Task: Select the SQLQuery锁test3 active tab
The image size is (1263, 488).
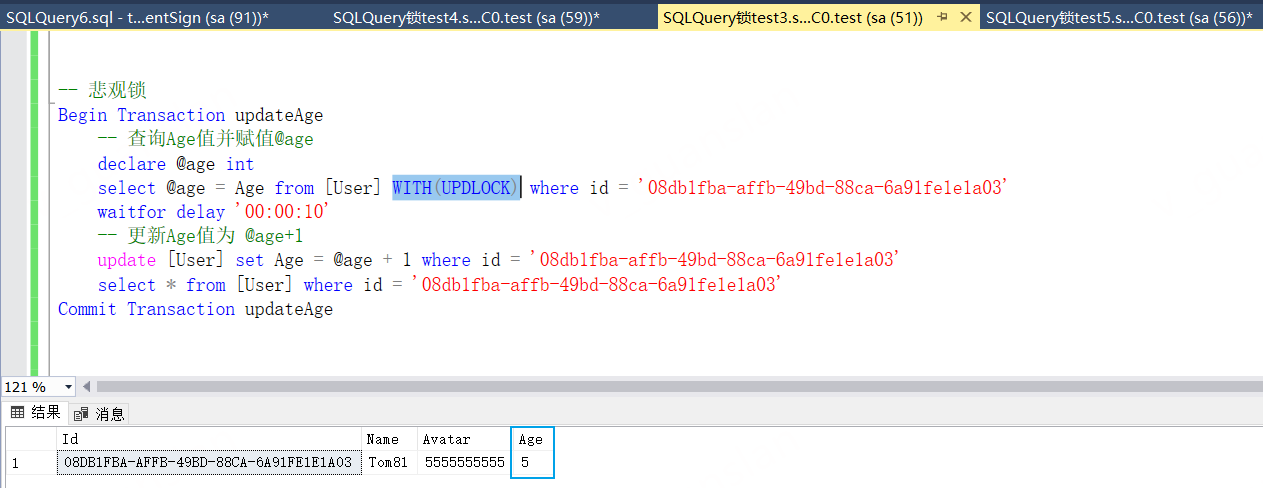Action: pyautogui.click(x=792, y=18)
